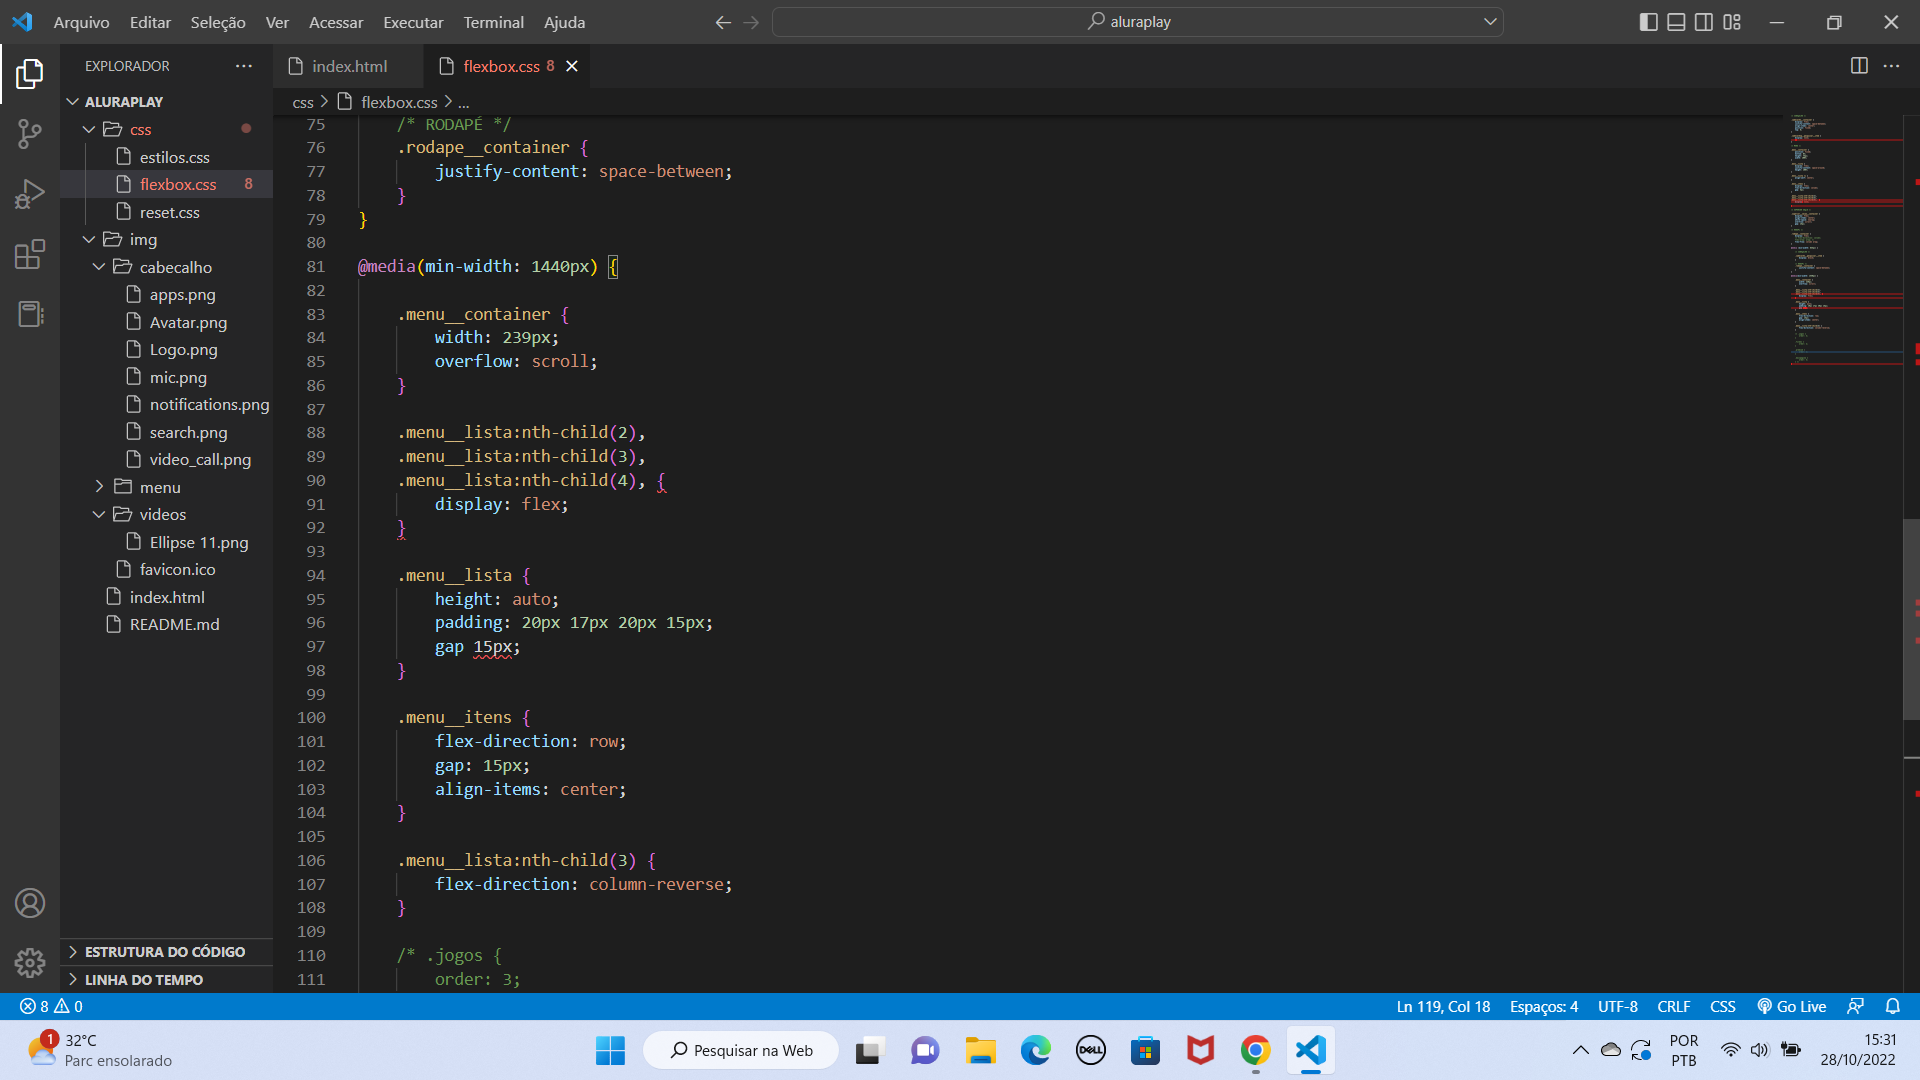This screenshot has width=1920, height=1080.
Task: Show hidden system tray icons
Action: (1580, 1050)
